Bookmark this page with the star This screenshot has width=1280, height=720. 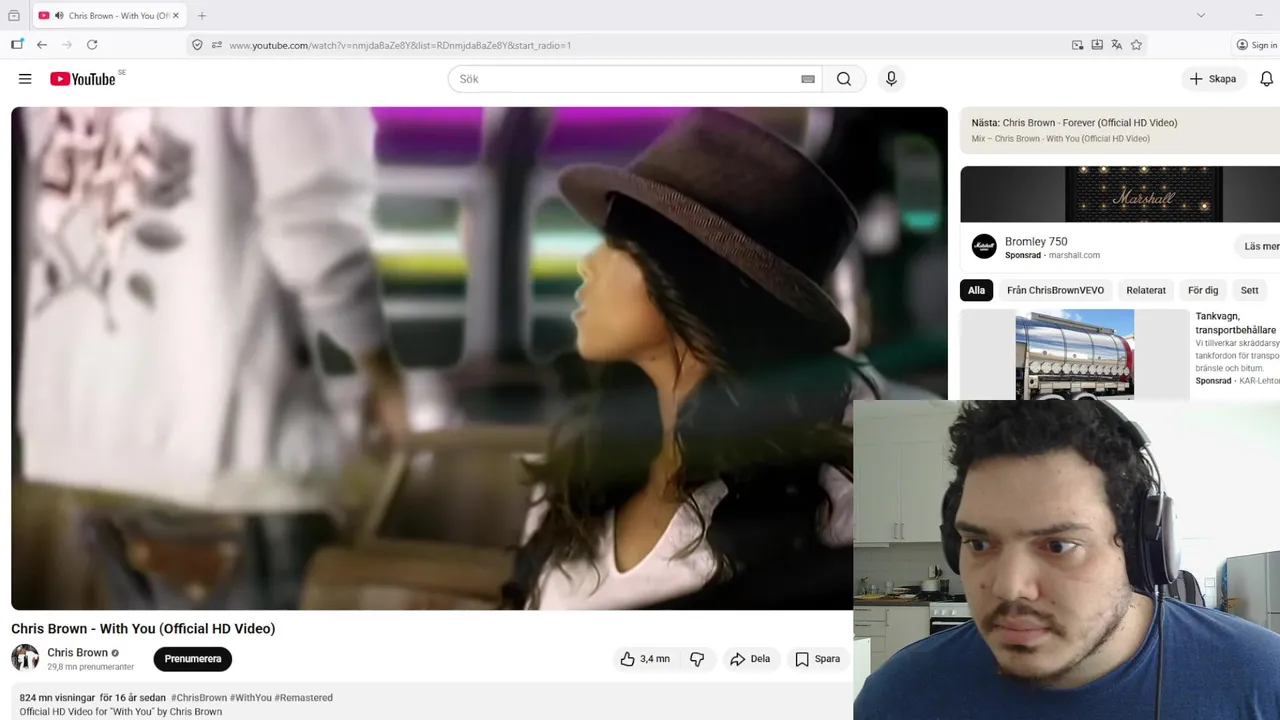pos(1136,45)
